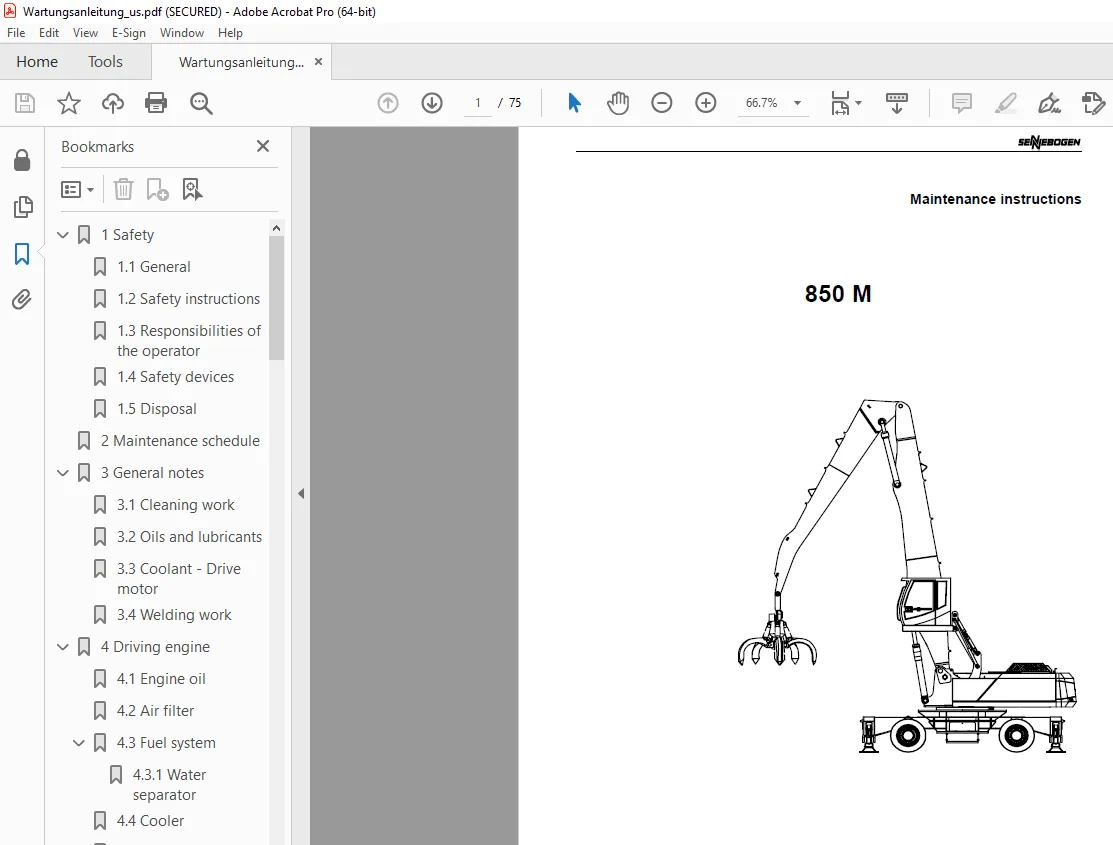Show the Page Thumbnails panel

pyautogui.click(x=22, y=207)
